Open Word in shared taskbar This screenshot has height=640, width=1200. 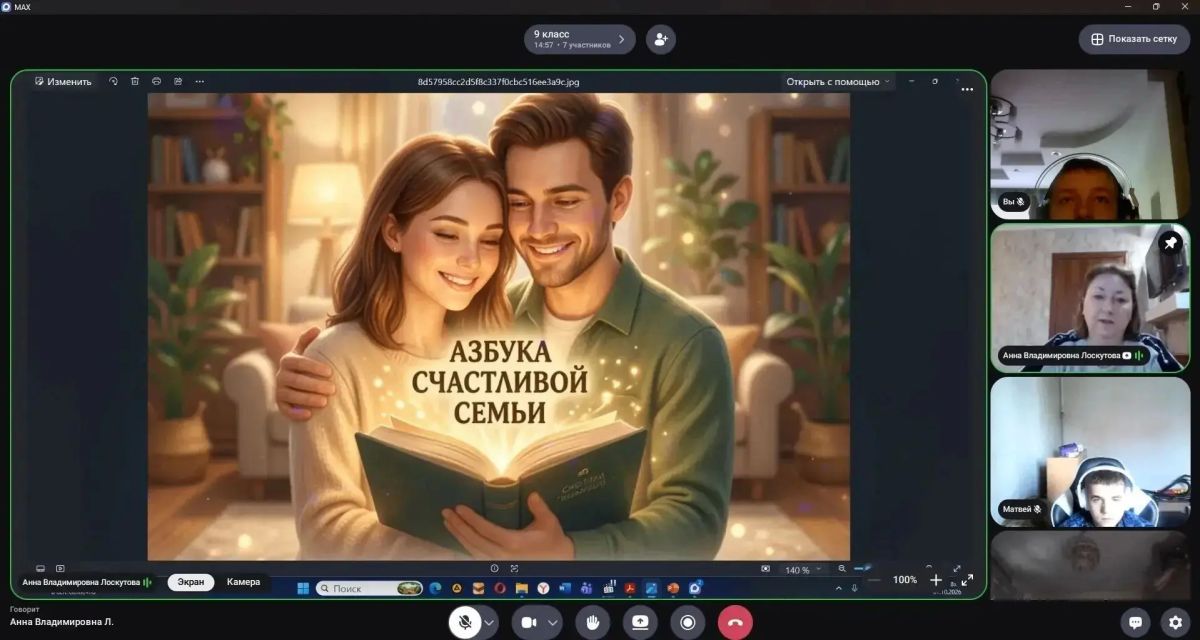coord(564,588)
